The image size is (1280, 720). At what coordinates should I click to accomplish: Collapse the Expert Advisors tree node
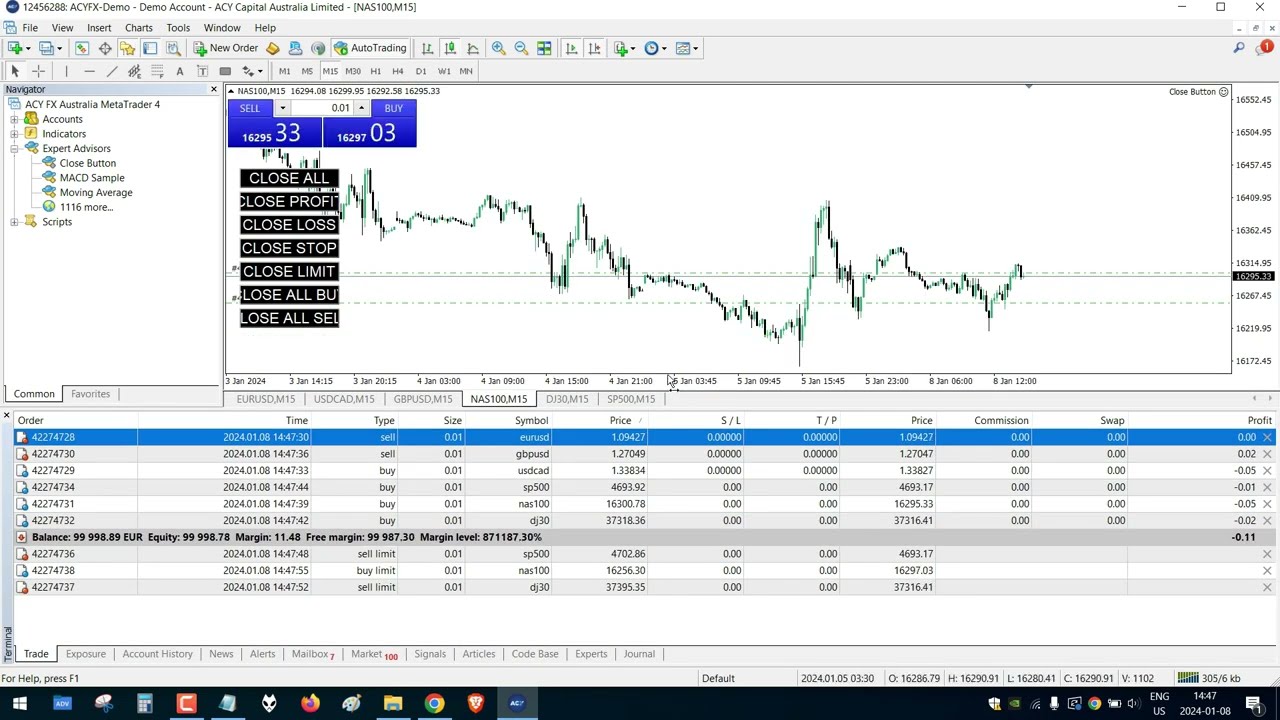point(14,148)
